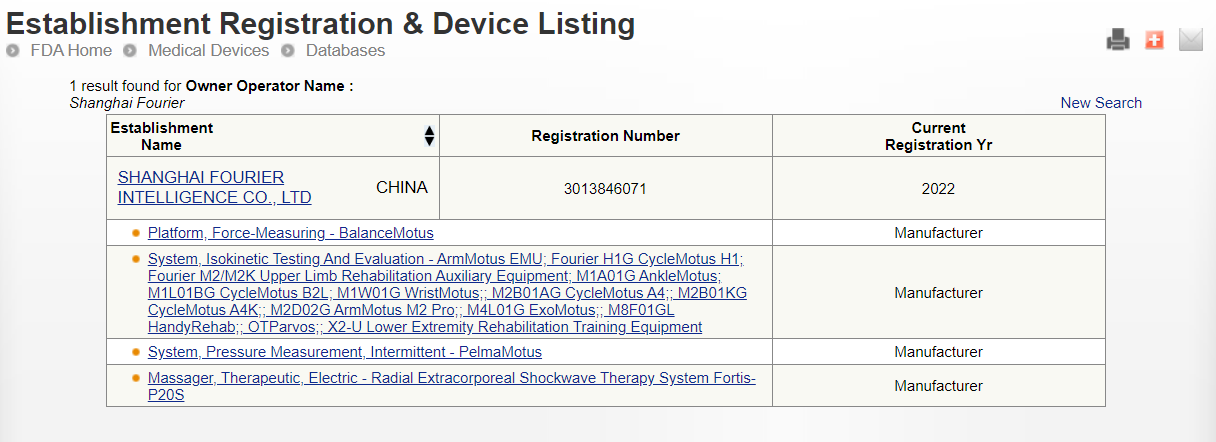The height and width of the screenshot is (442, 1216).
Task: Navigate to Databases breadcrumb
Action: coord(345,50)
